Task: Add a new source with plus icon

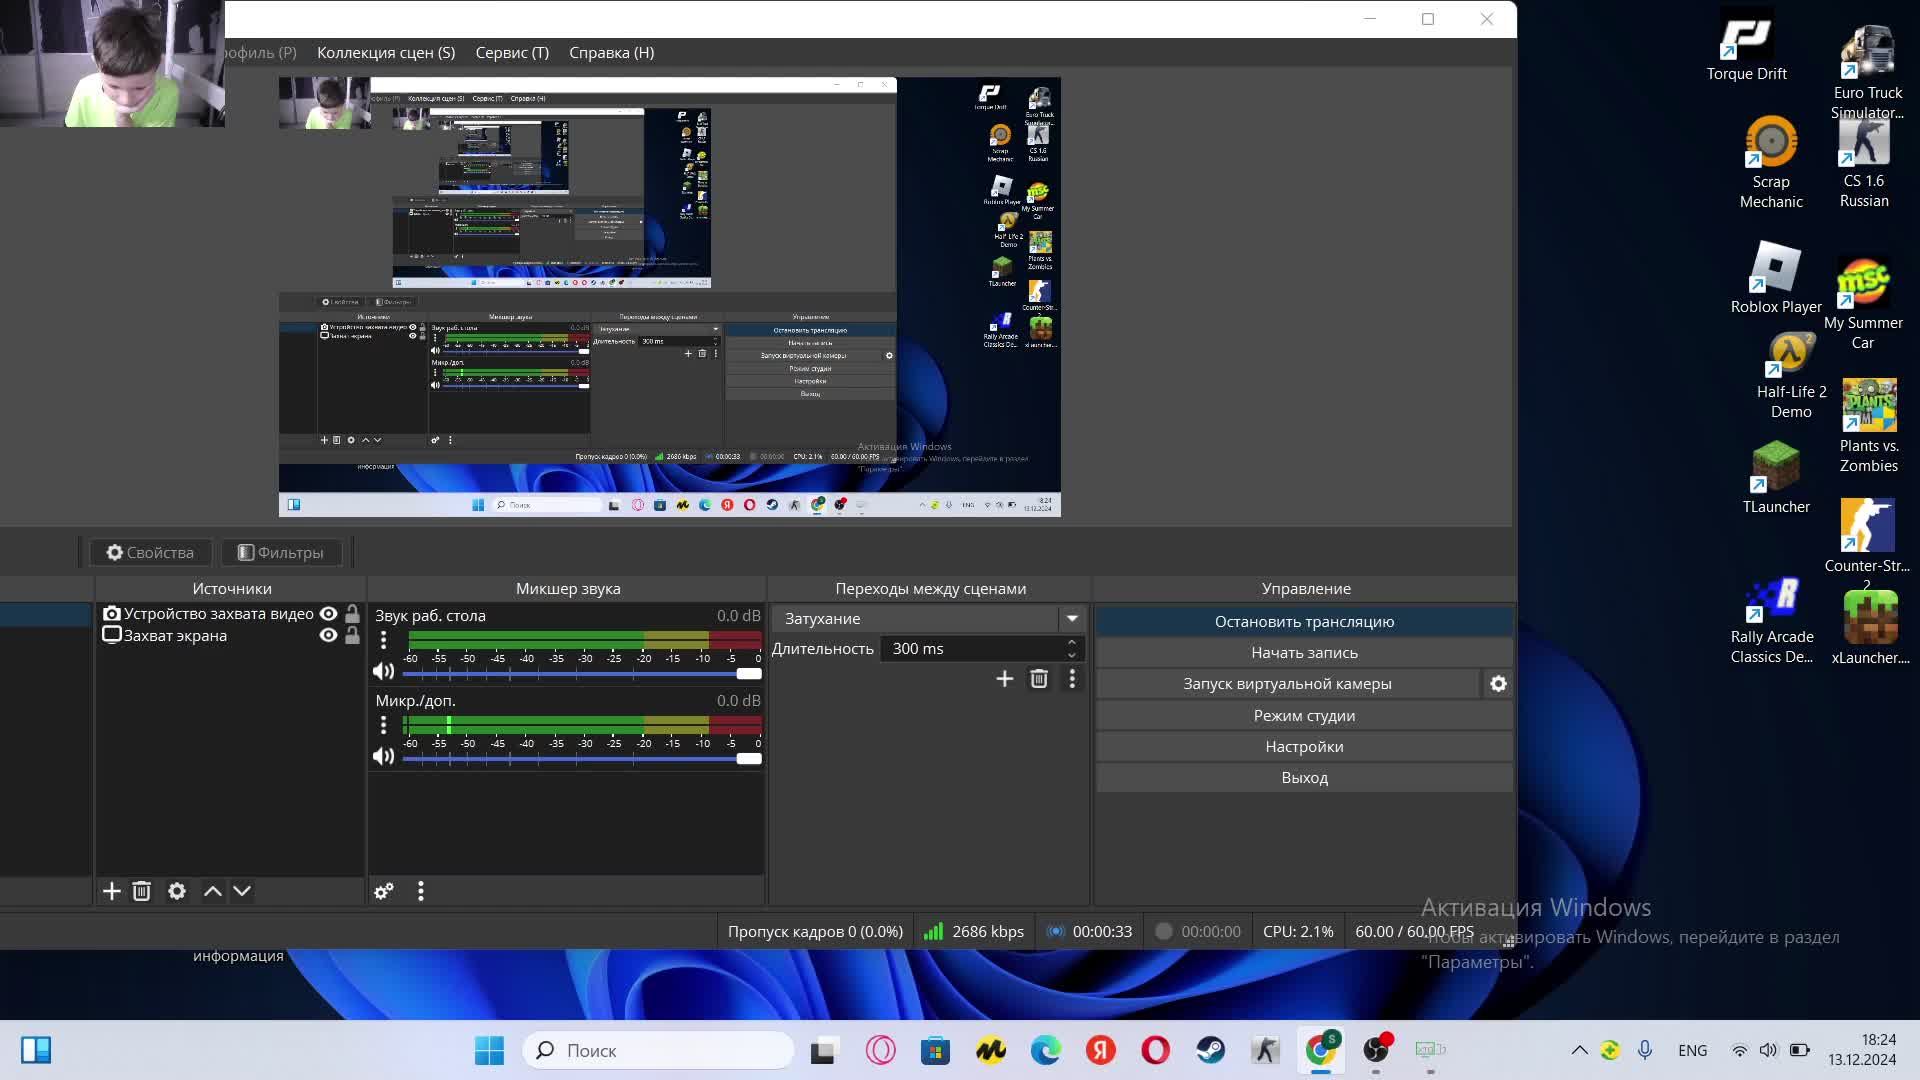Action: pos(112,891)
